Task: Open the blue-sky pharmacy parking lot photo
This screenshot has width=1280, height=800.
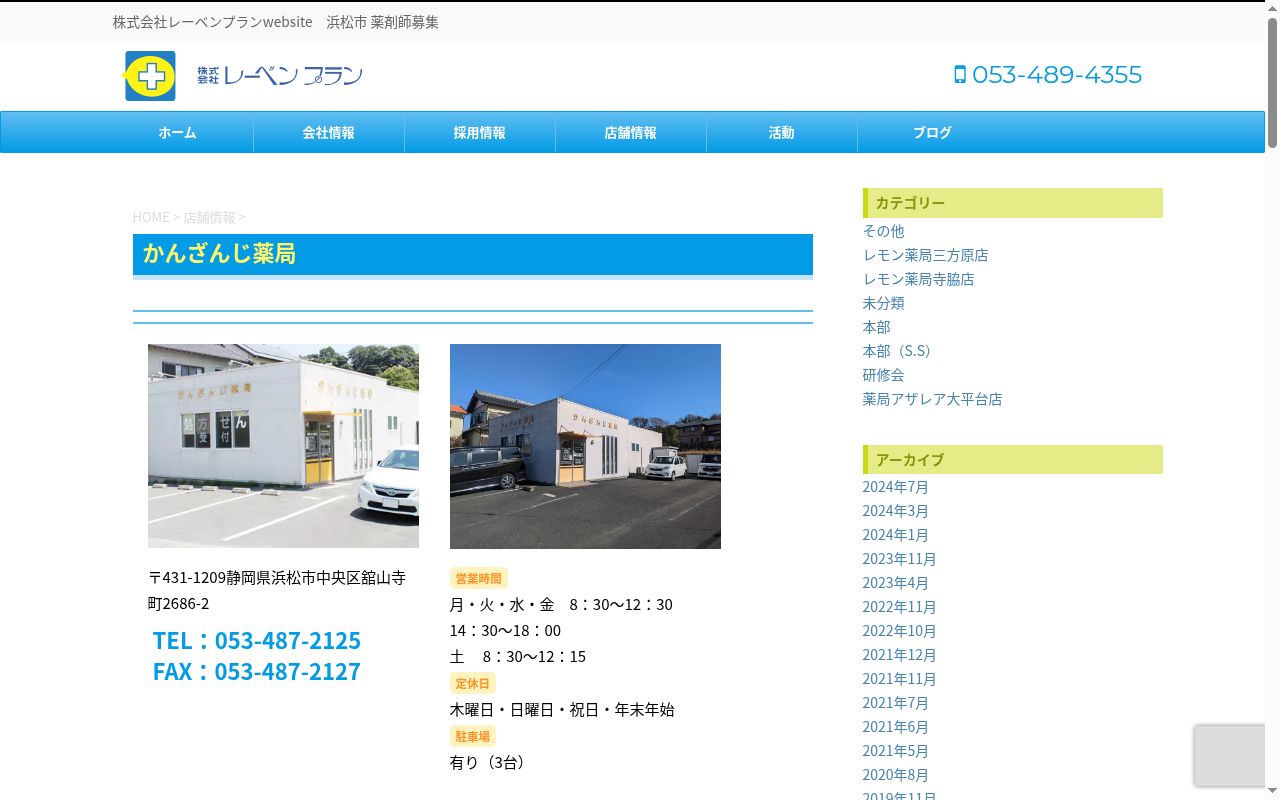Action: coord(585,446)
